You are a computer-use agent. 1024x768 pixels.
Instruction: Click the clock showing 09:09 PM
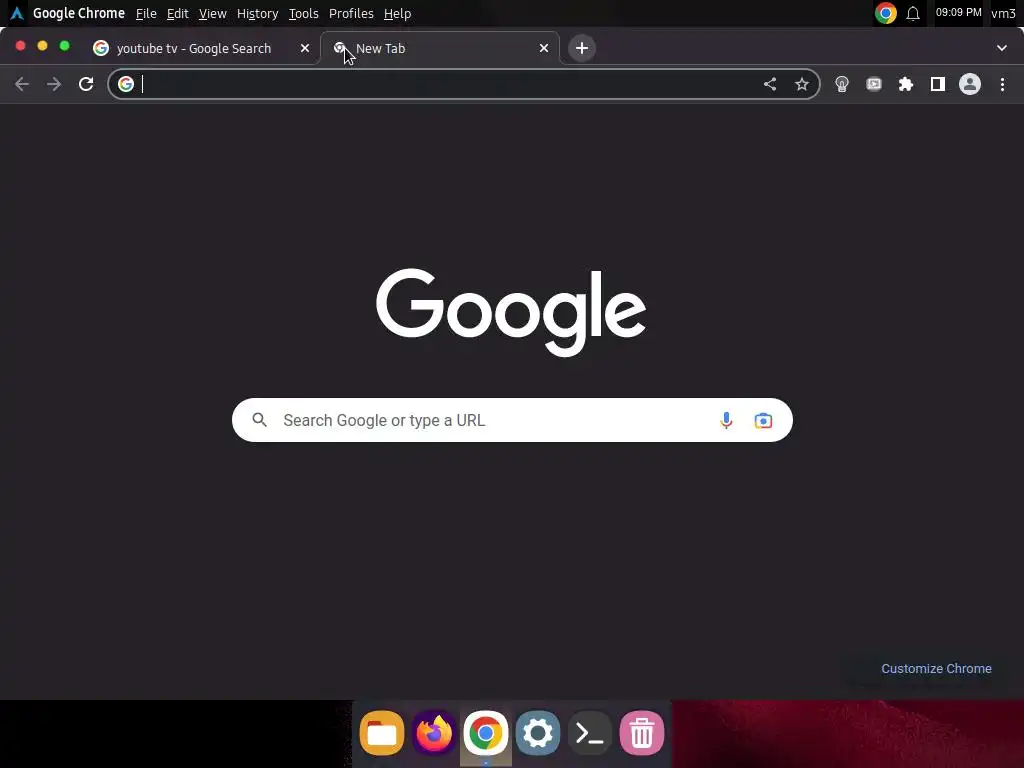click(958, 13)
